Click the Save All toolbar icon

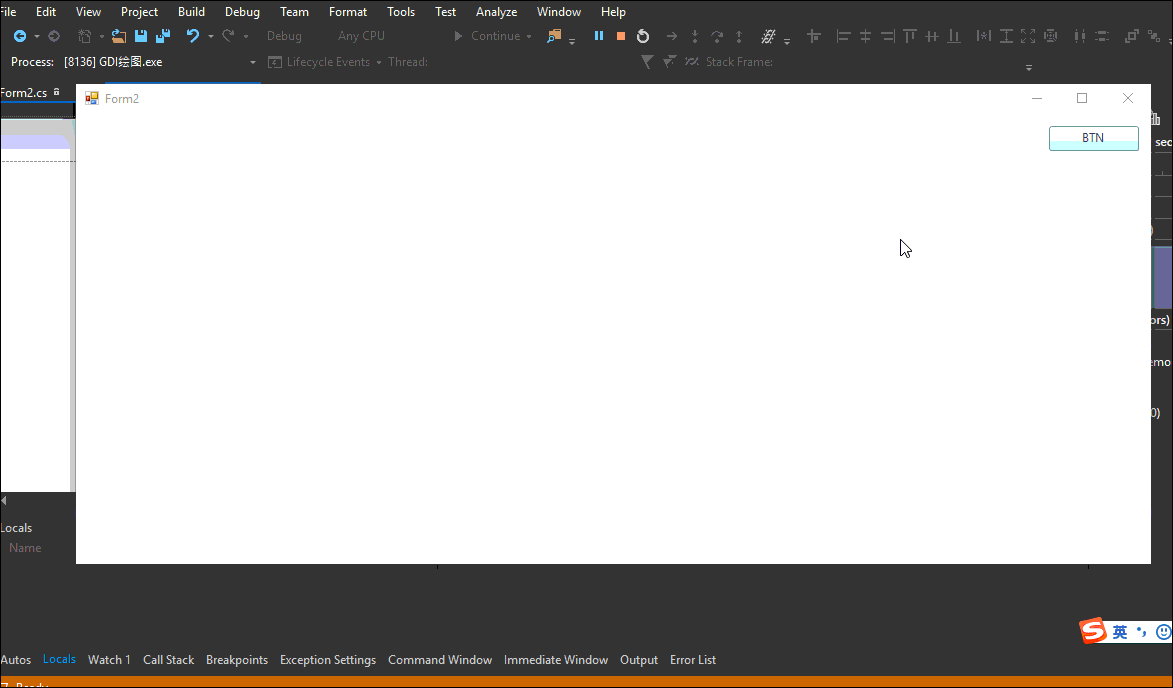[x=162, y=34]
